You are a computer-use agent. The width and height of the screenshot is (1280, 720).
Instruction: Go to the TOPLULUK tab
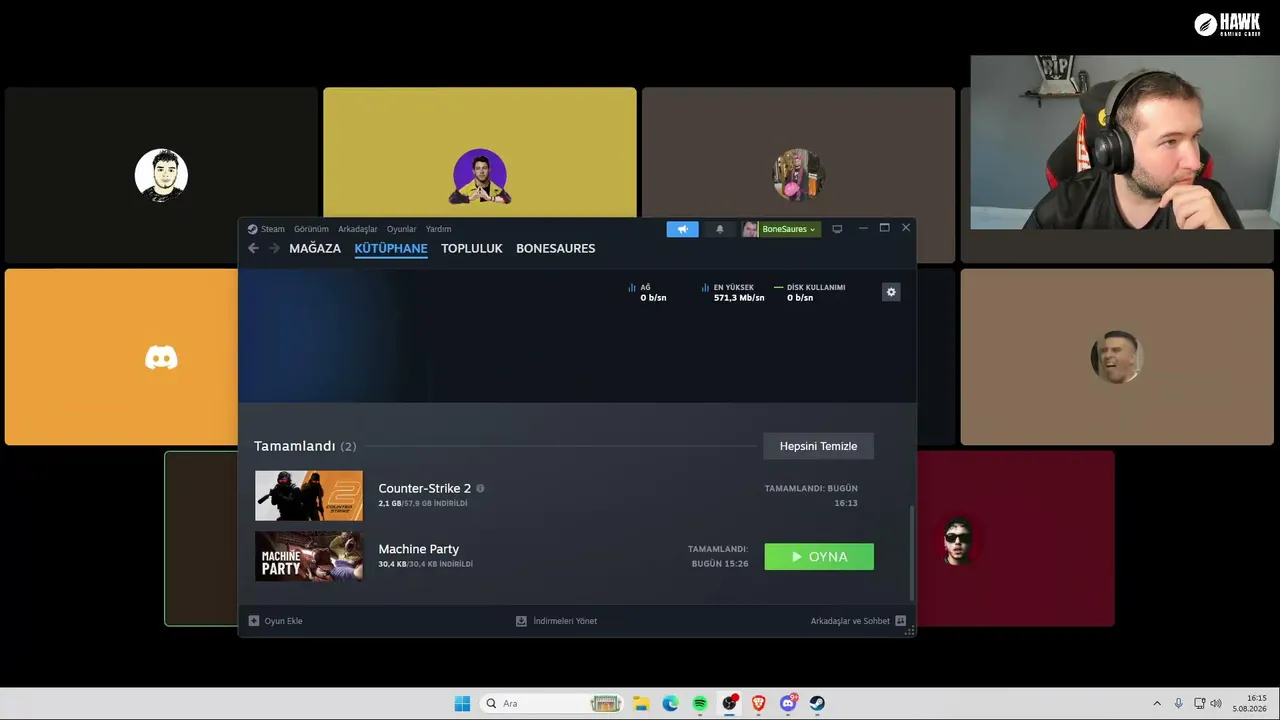(x=472, y=248)
